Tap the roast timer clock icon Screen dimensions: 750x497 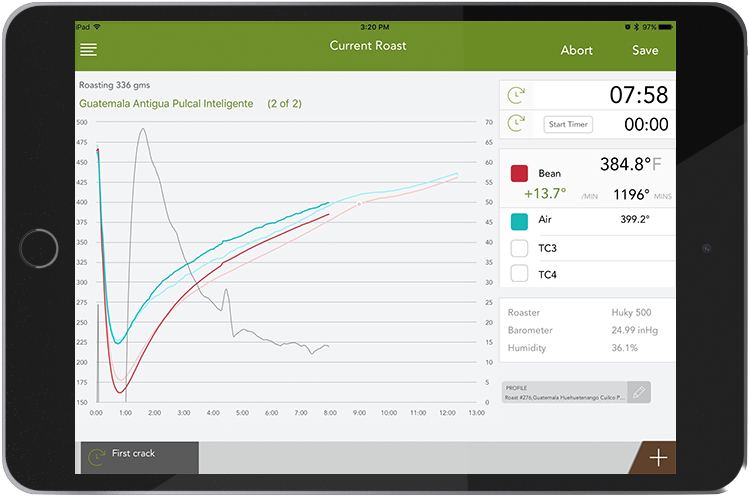pyautogui.click(x=516, y=96)
